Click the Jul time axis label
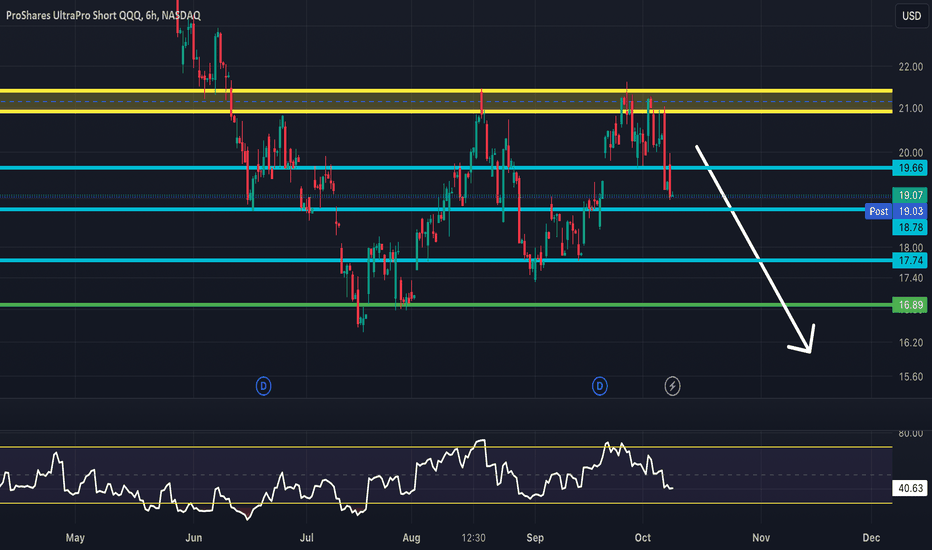The width and height of the screenshot is (932, 550). click(307, 538)
